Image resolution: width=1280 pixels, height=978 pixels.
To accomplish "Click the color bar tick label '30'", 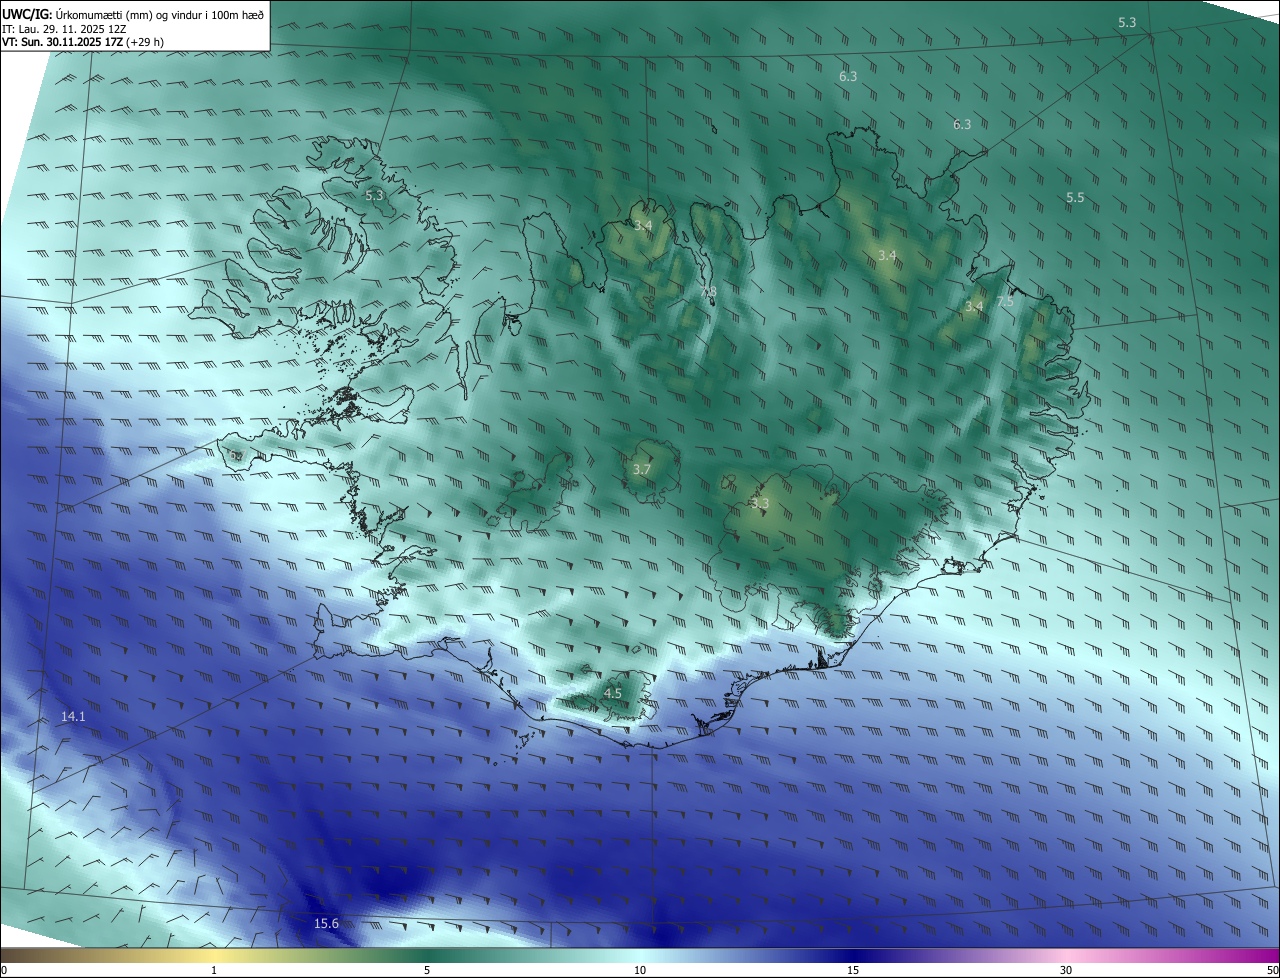I will (x=1066, y=970).
